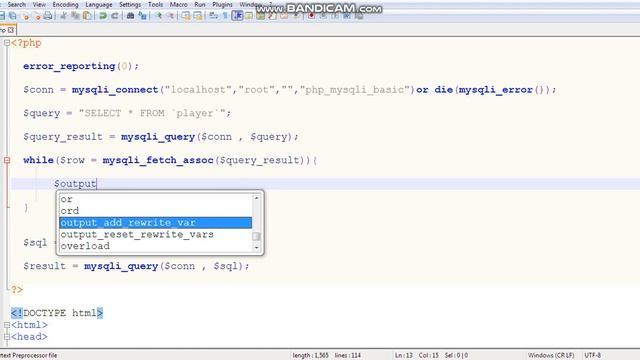
Task: Collapse the <html> tag fold marker
Action: click(7, 325)
